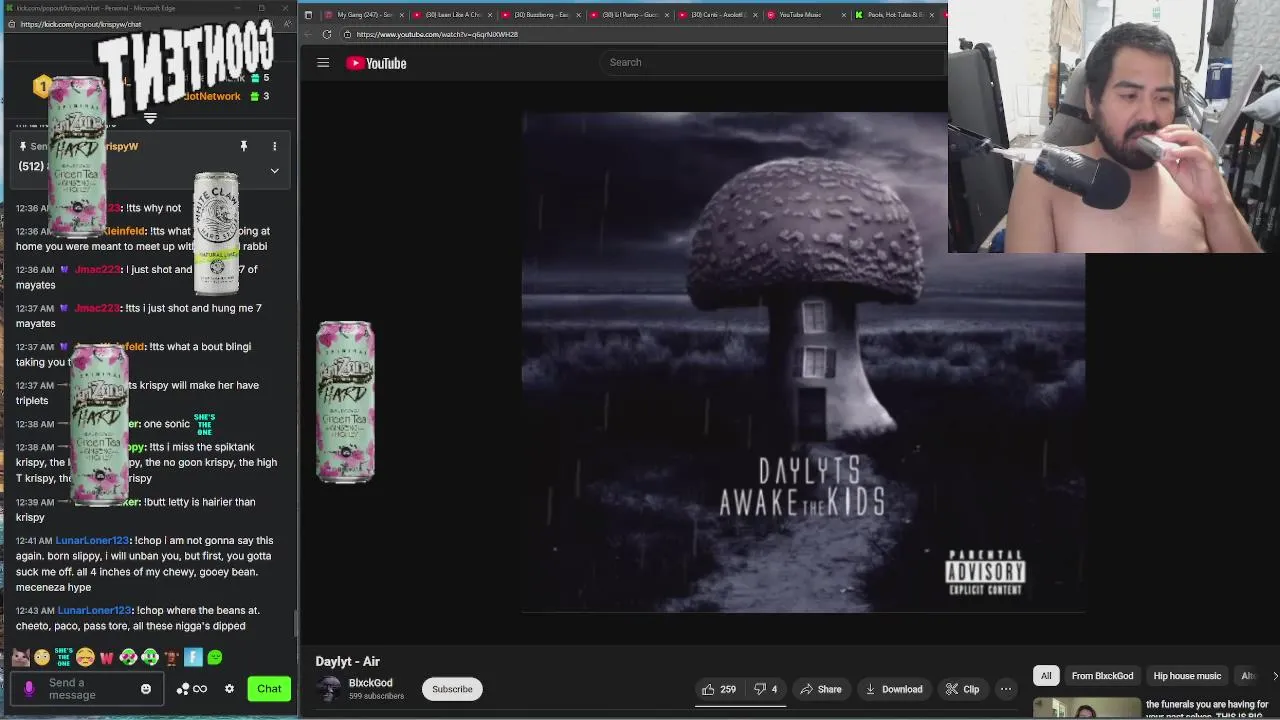
Task: Open LunarLoner123 profile at 12:43 AM
Action: coord(95,610)
